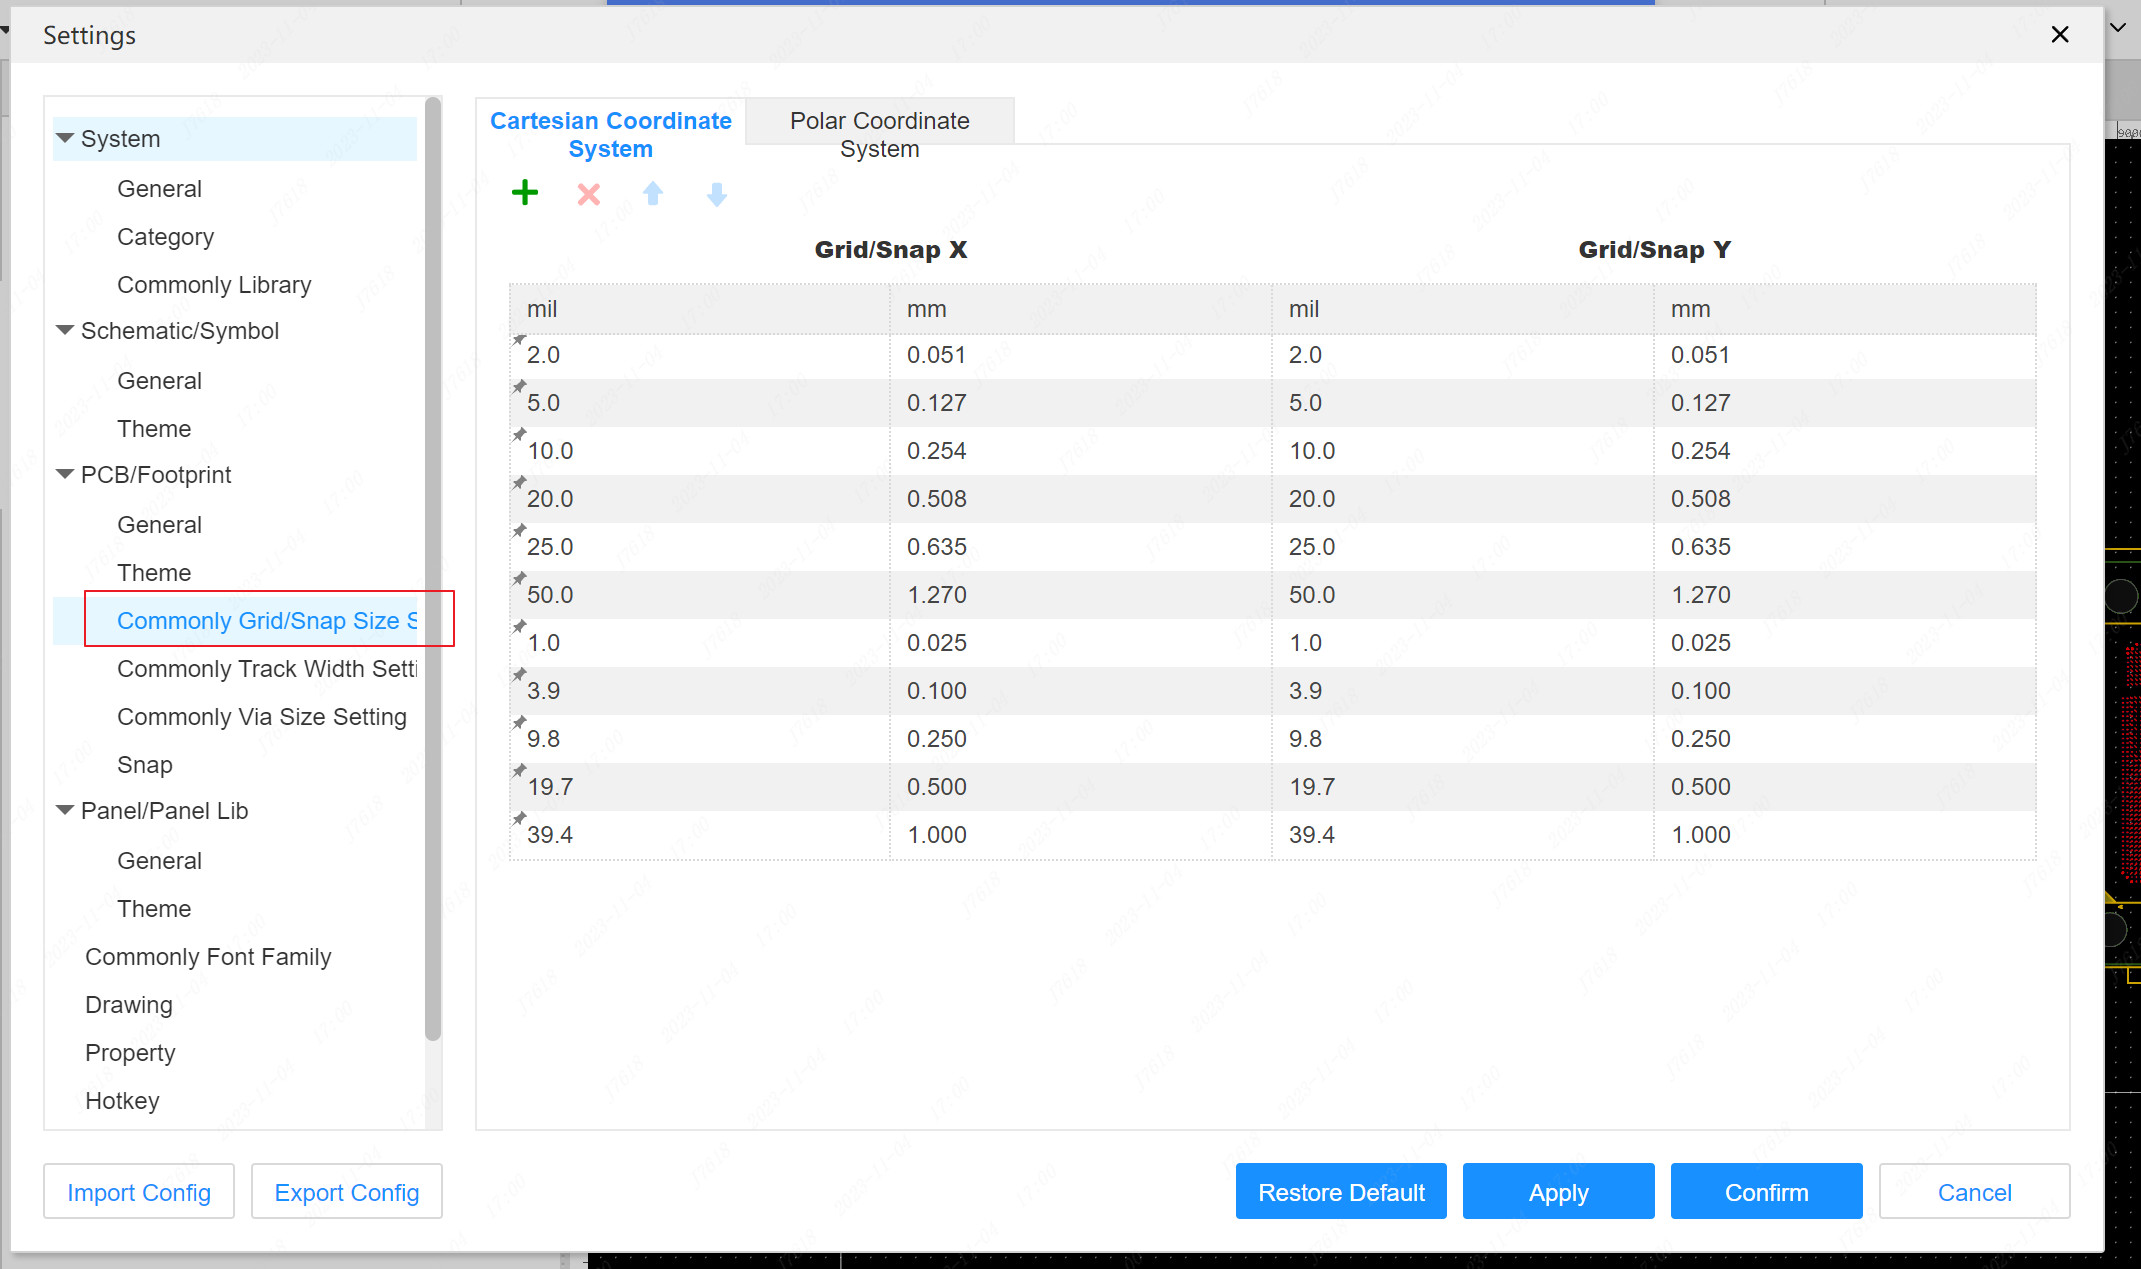The height and width of the screenshot is (1269, 2141).
Task: Select the General option under System
Action: coord(159,189)
